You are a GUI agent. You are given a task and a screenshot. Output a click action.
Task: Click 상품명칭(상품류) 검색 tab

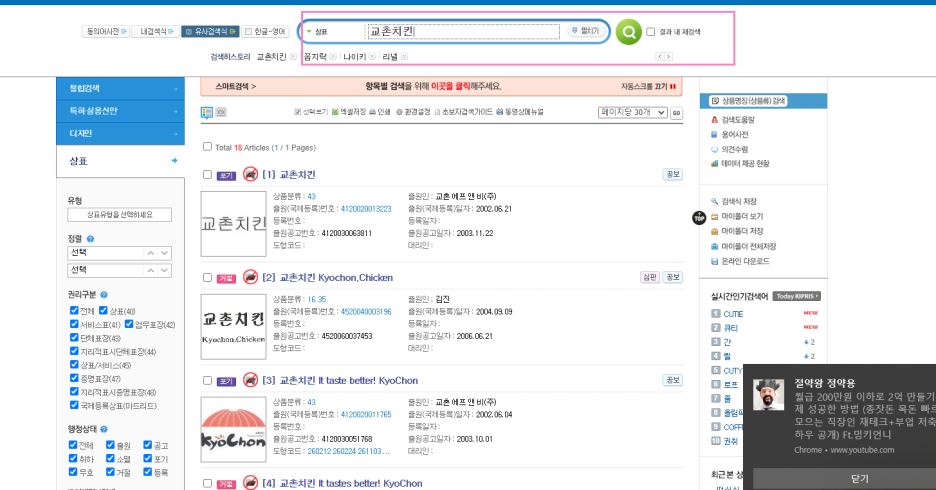click(x=749, y=101)
